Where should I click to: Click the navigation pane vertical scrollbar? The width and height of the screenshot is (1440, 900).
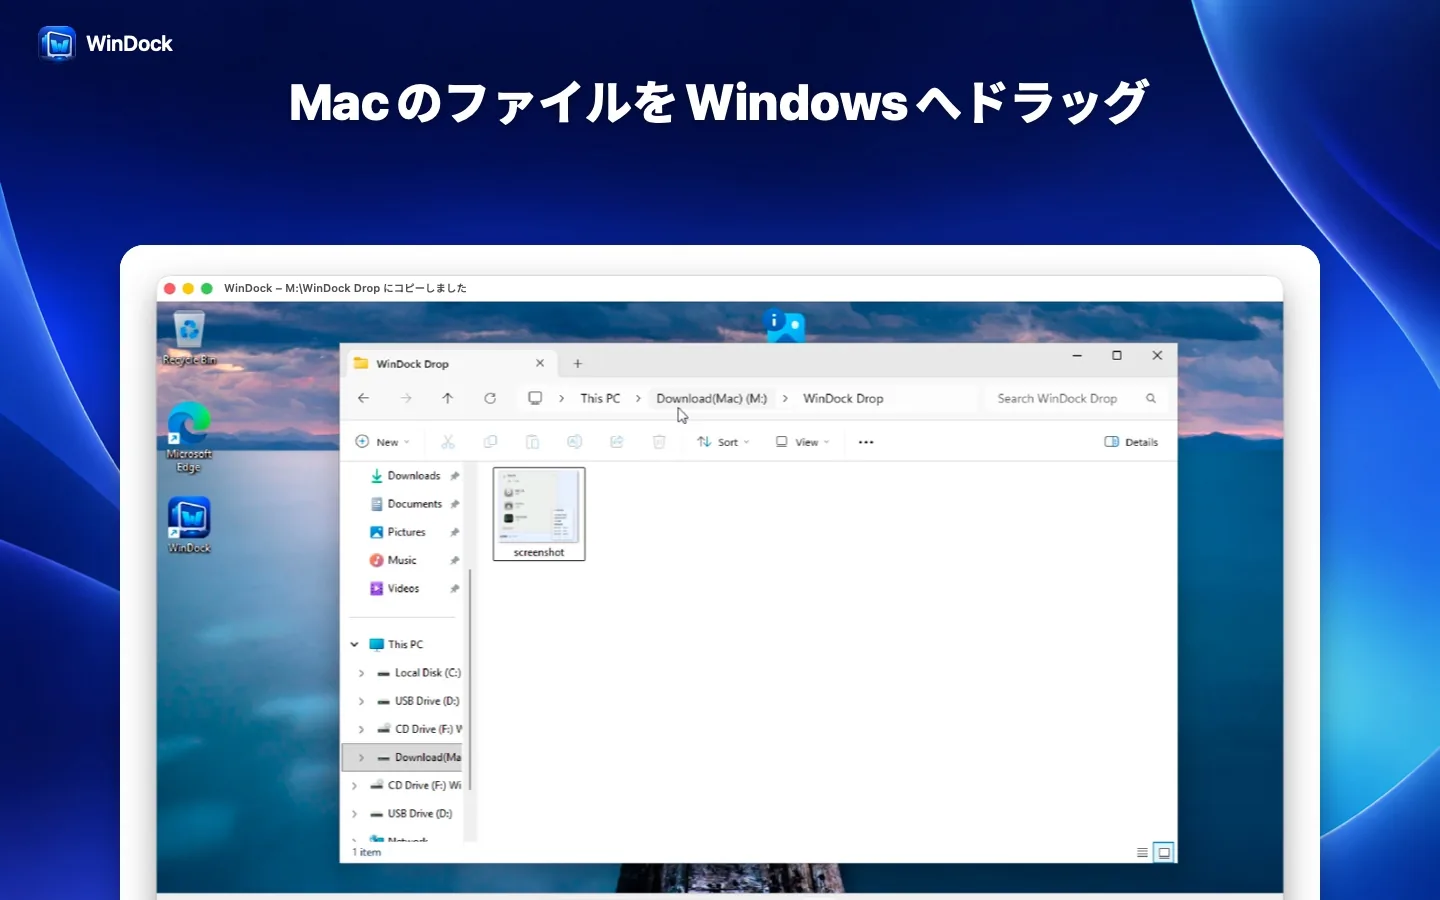[470, 679]
